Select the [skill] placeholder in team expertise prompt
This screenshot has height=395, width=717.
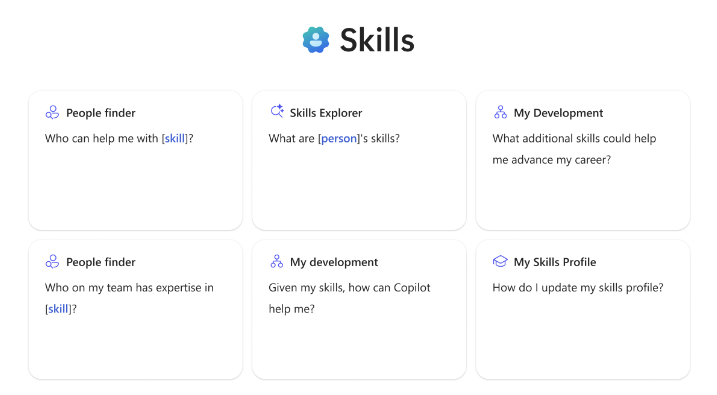click(58, 309)
